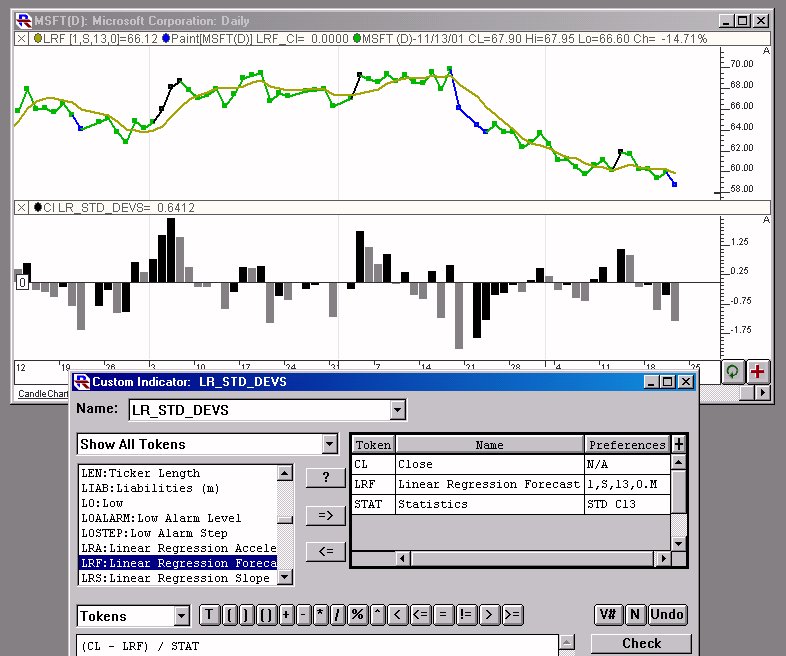This screenshot has height=656, width=786.
Task: Select LO:Low token in list
Action: point(178,503)
